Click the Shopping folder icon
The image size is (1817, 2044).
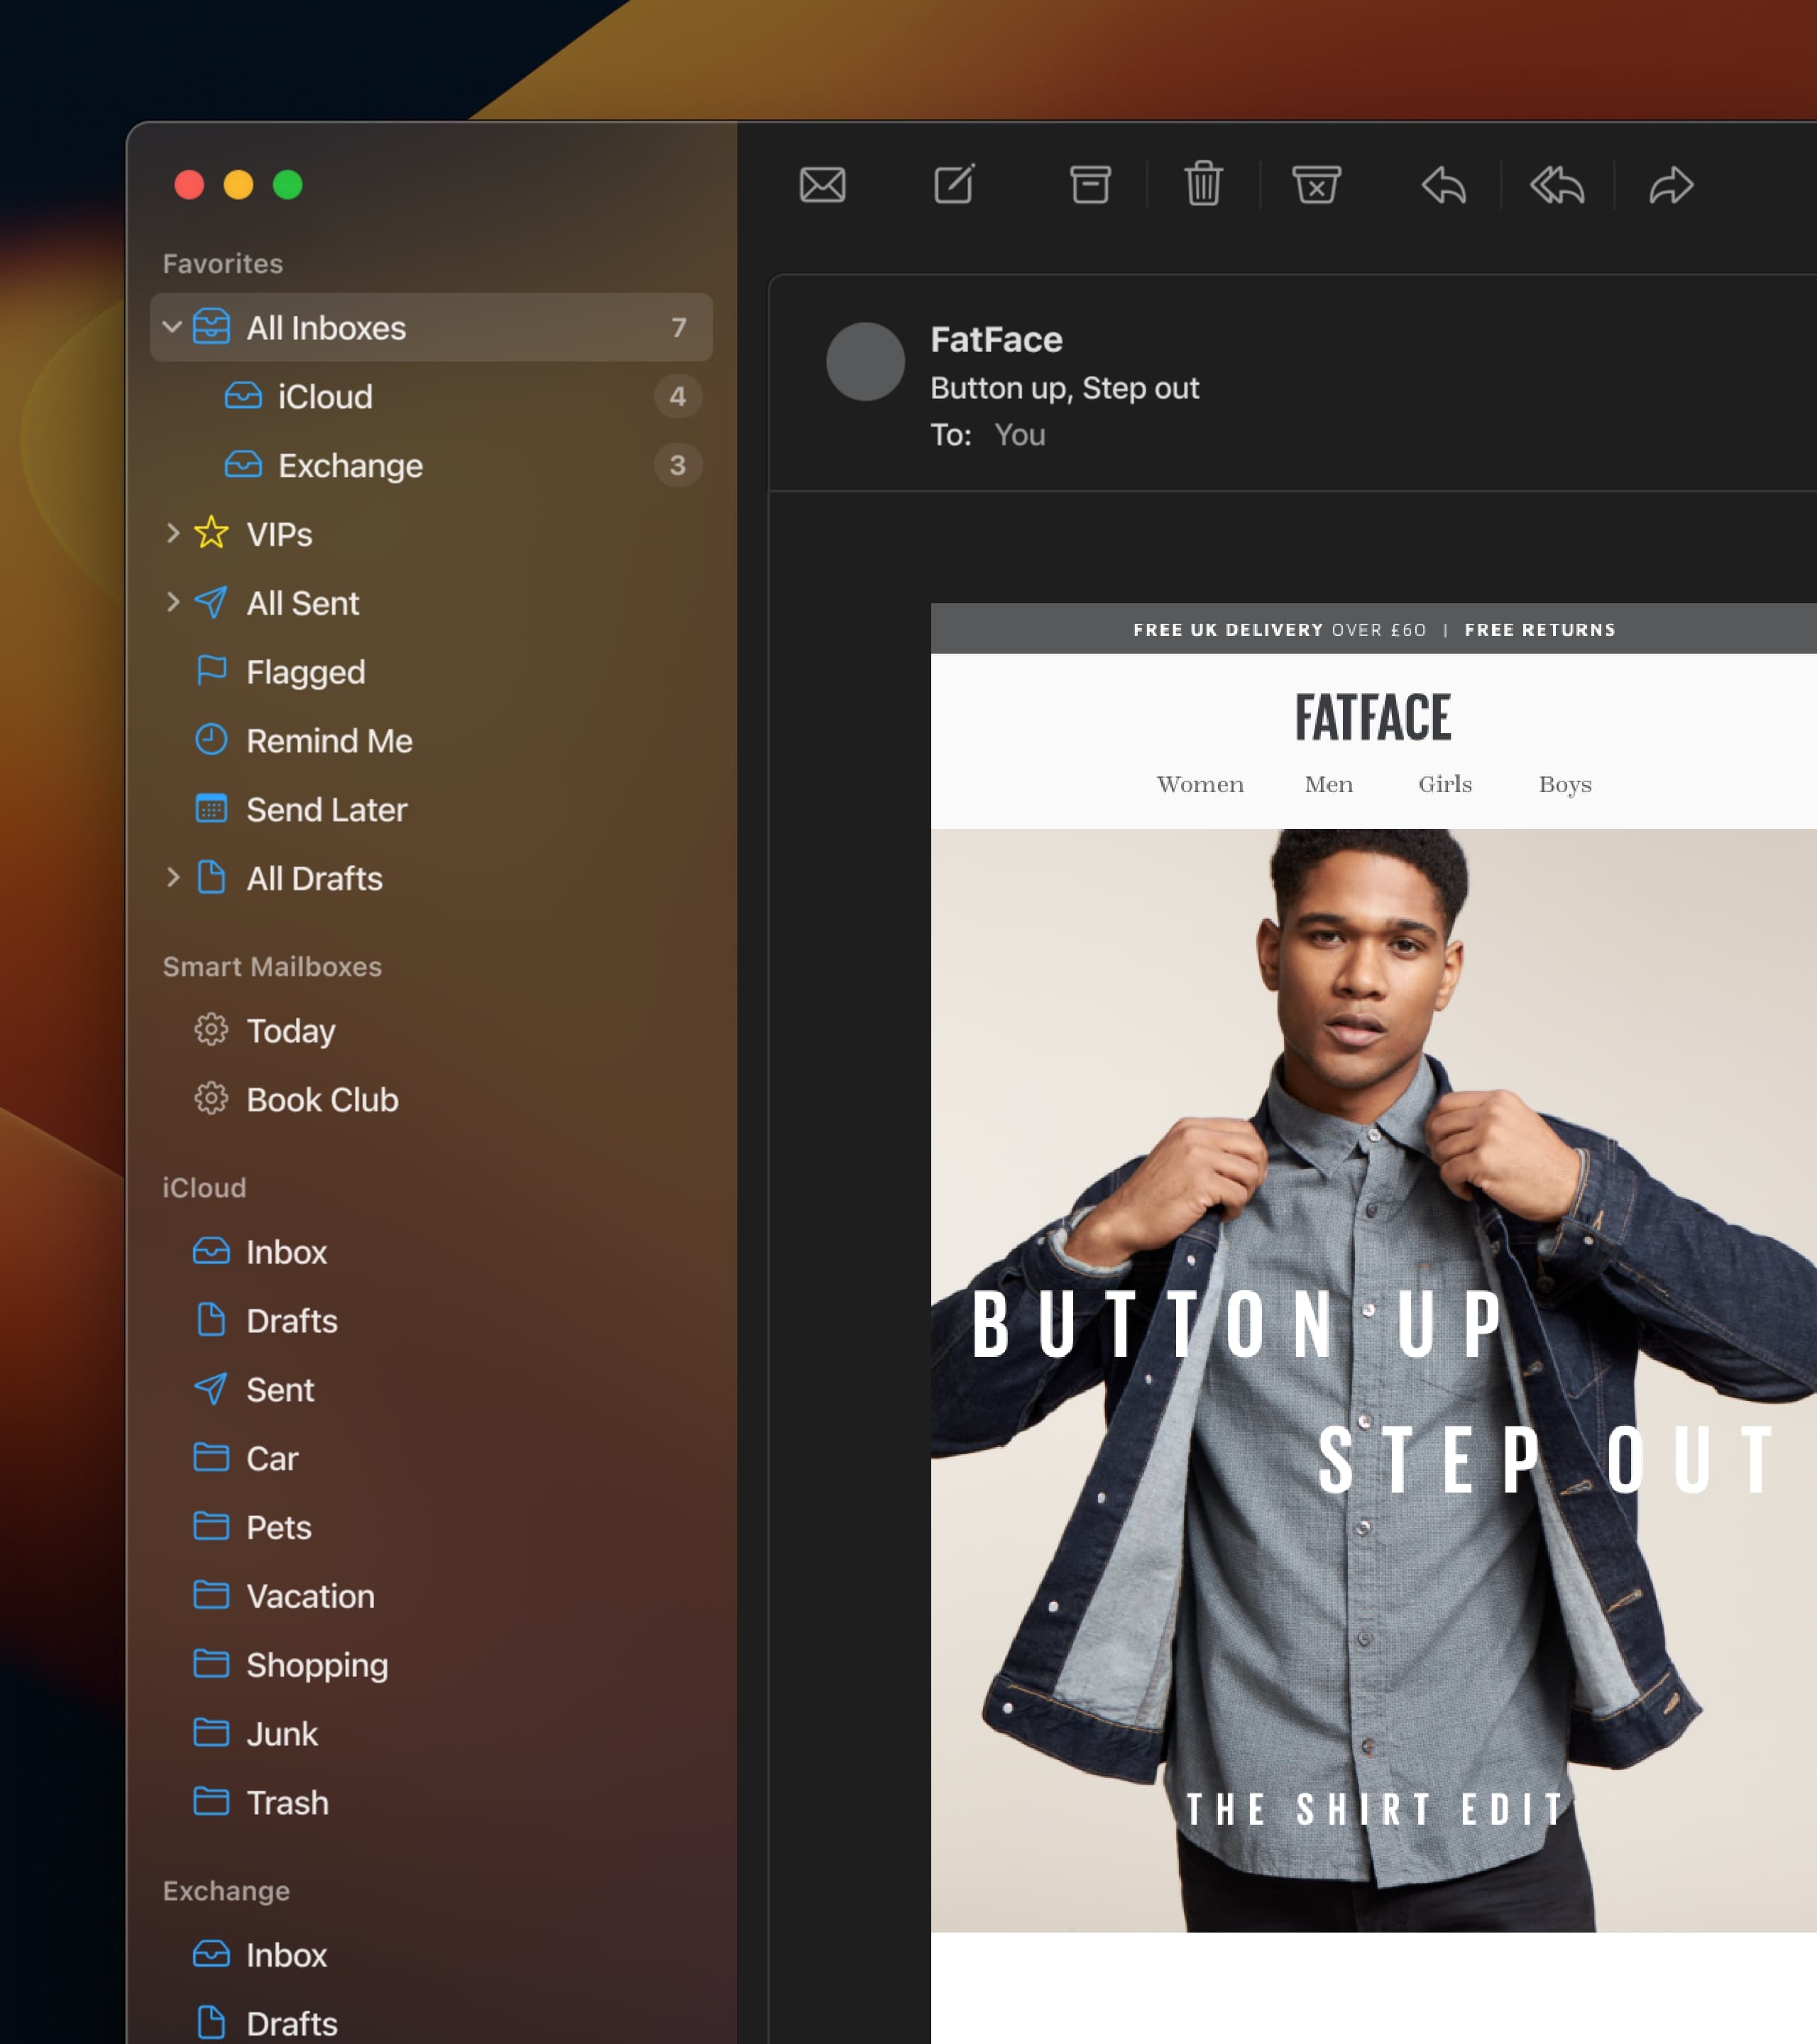click(211, 1664)
